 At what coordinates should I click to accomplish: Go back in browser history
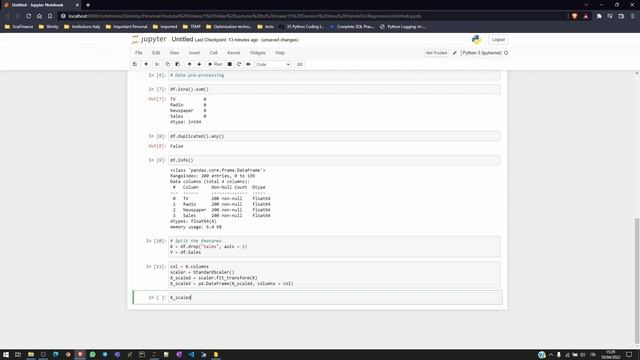pyautogui.click(x=7, y=16)
